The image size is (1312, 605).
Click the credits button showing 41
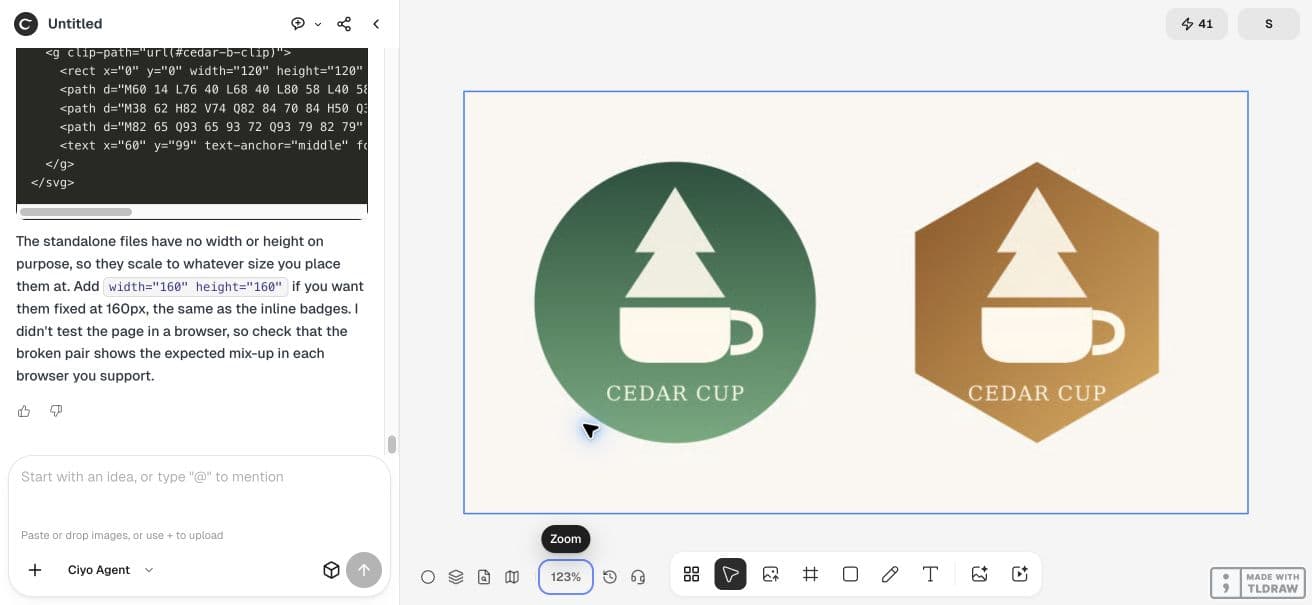tap(1197, 24)
